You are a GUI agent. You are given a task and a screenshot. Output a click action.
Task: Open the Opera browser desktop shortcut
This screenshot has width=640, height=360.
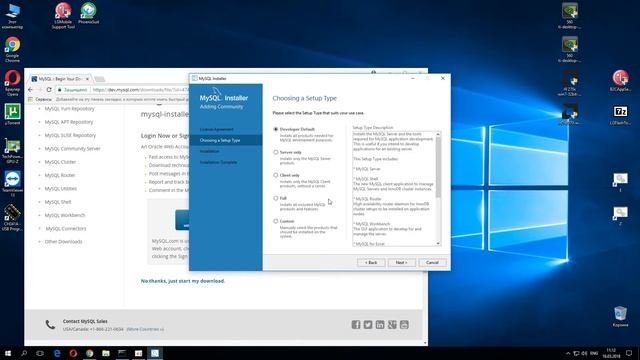(12, 83)
